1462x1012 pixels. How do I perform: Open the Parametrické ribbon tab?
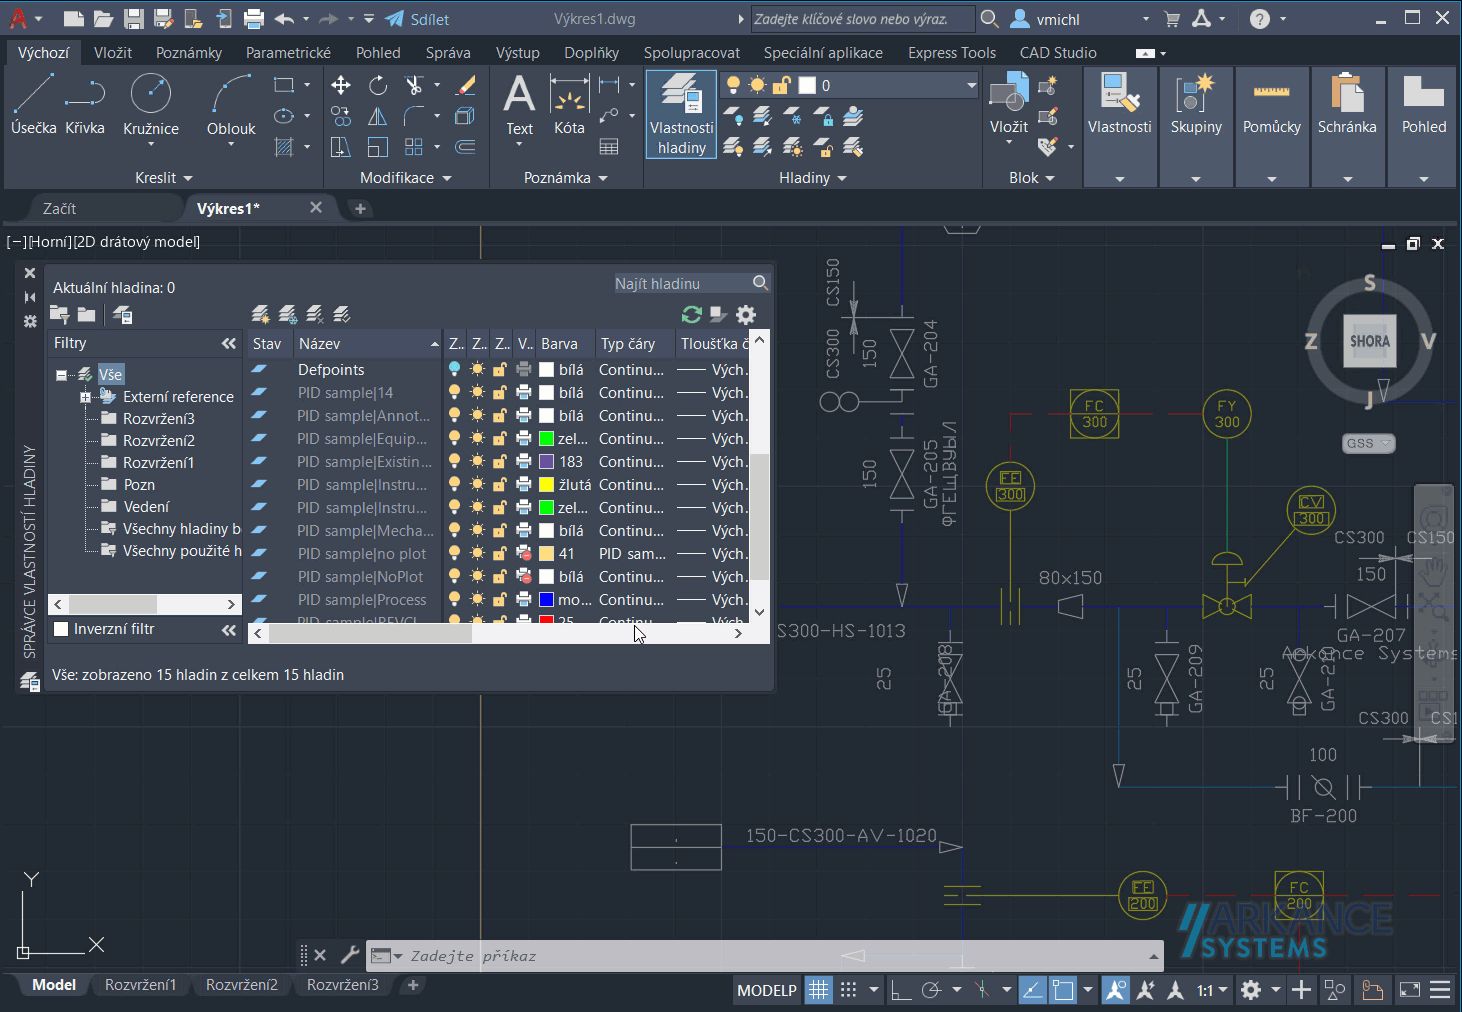pos(288,53)
